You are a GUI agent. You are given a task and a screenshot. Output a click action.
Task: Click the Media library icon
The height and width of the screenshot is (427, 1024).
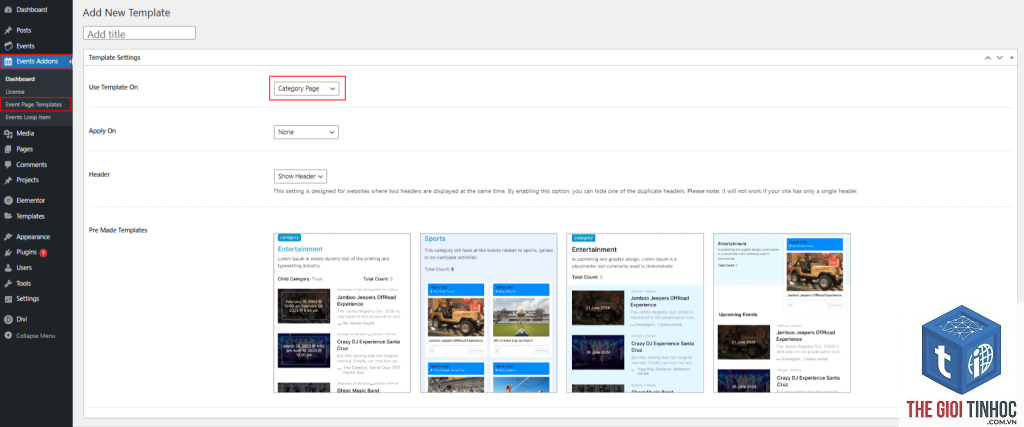8,134
